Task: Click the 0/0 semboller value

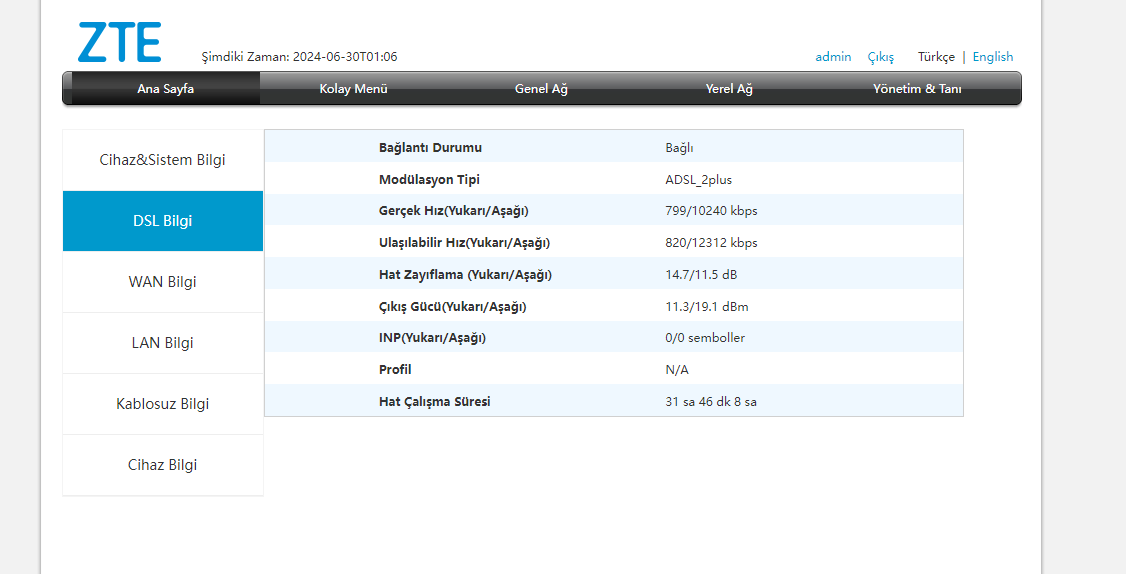Action: click(704, 338)
